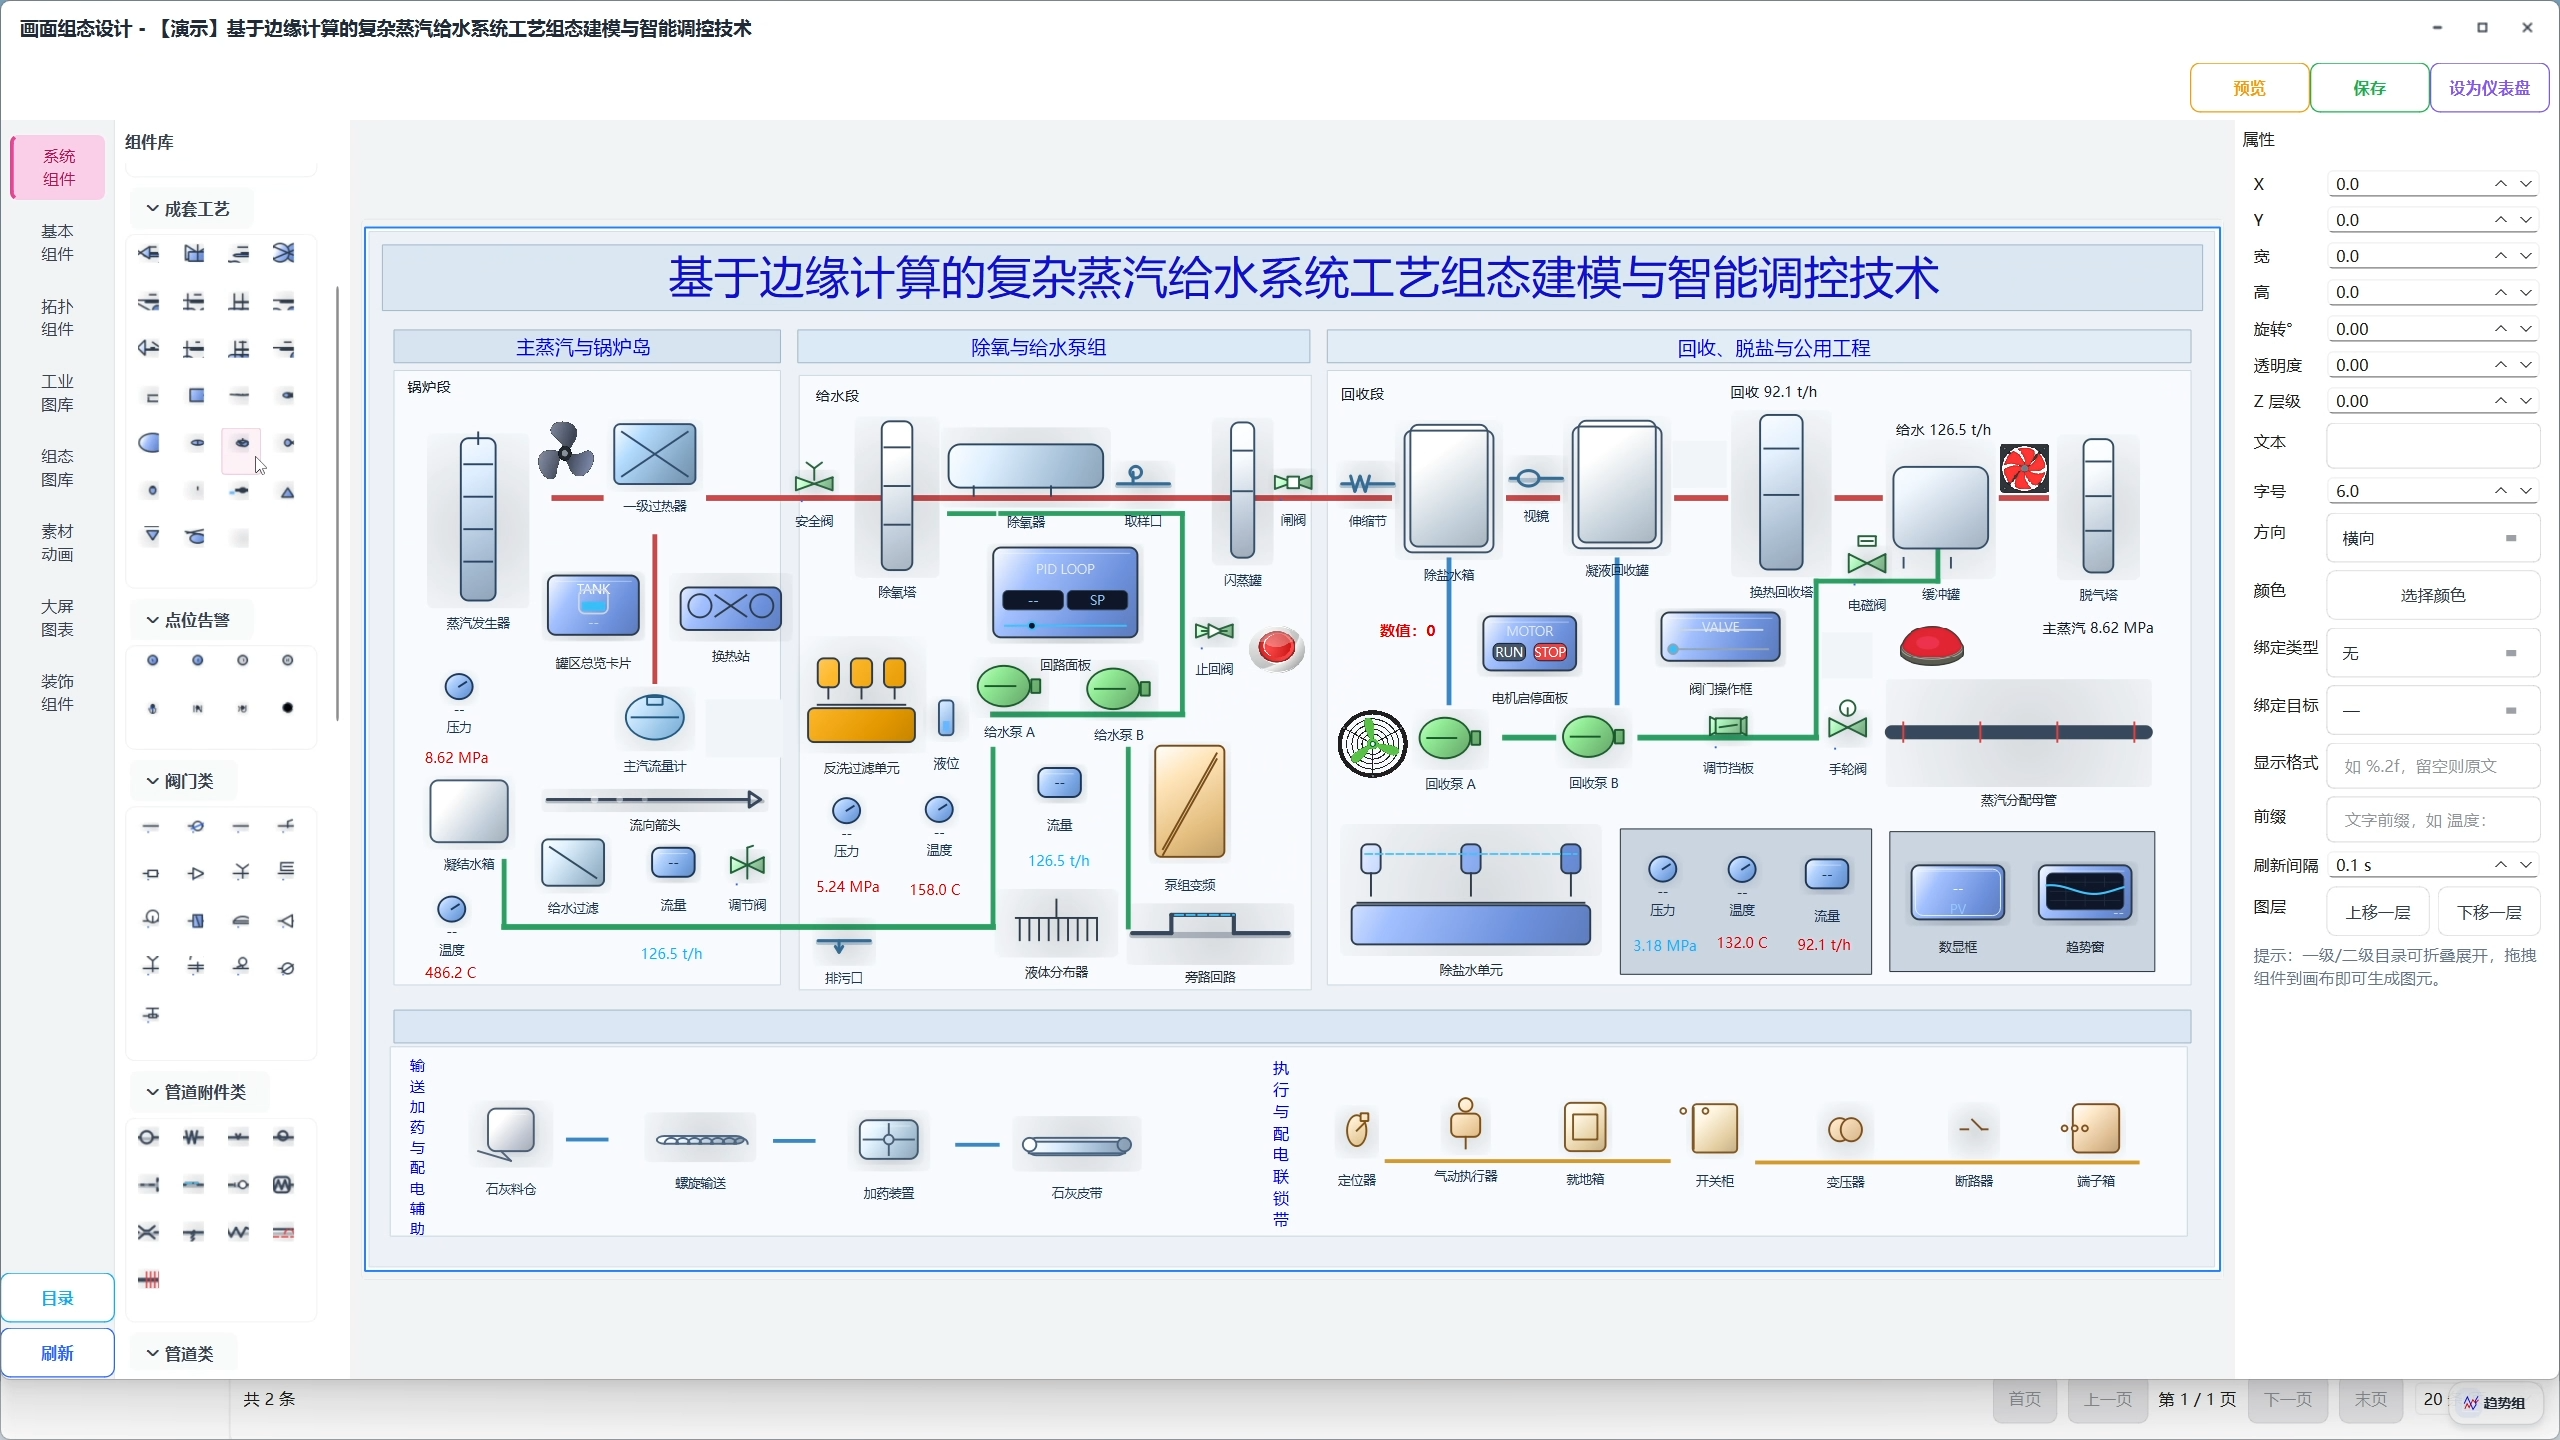Select the 给水过滤 filter icon
The height and width of the screenshot is (1440, 2560).
click(572, 863)
